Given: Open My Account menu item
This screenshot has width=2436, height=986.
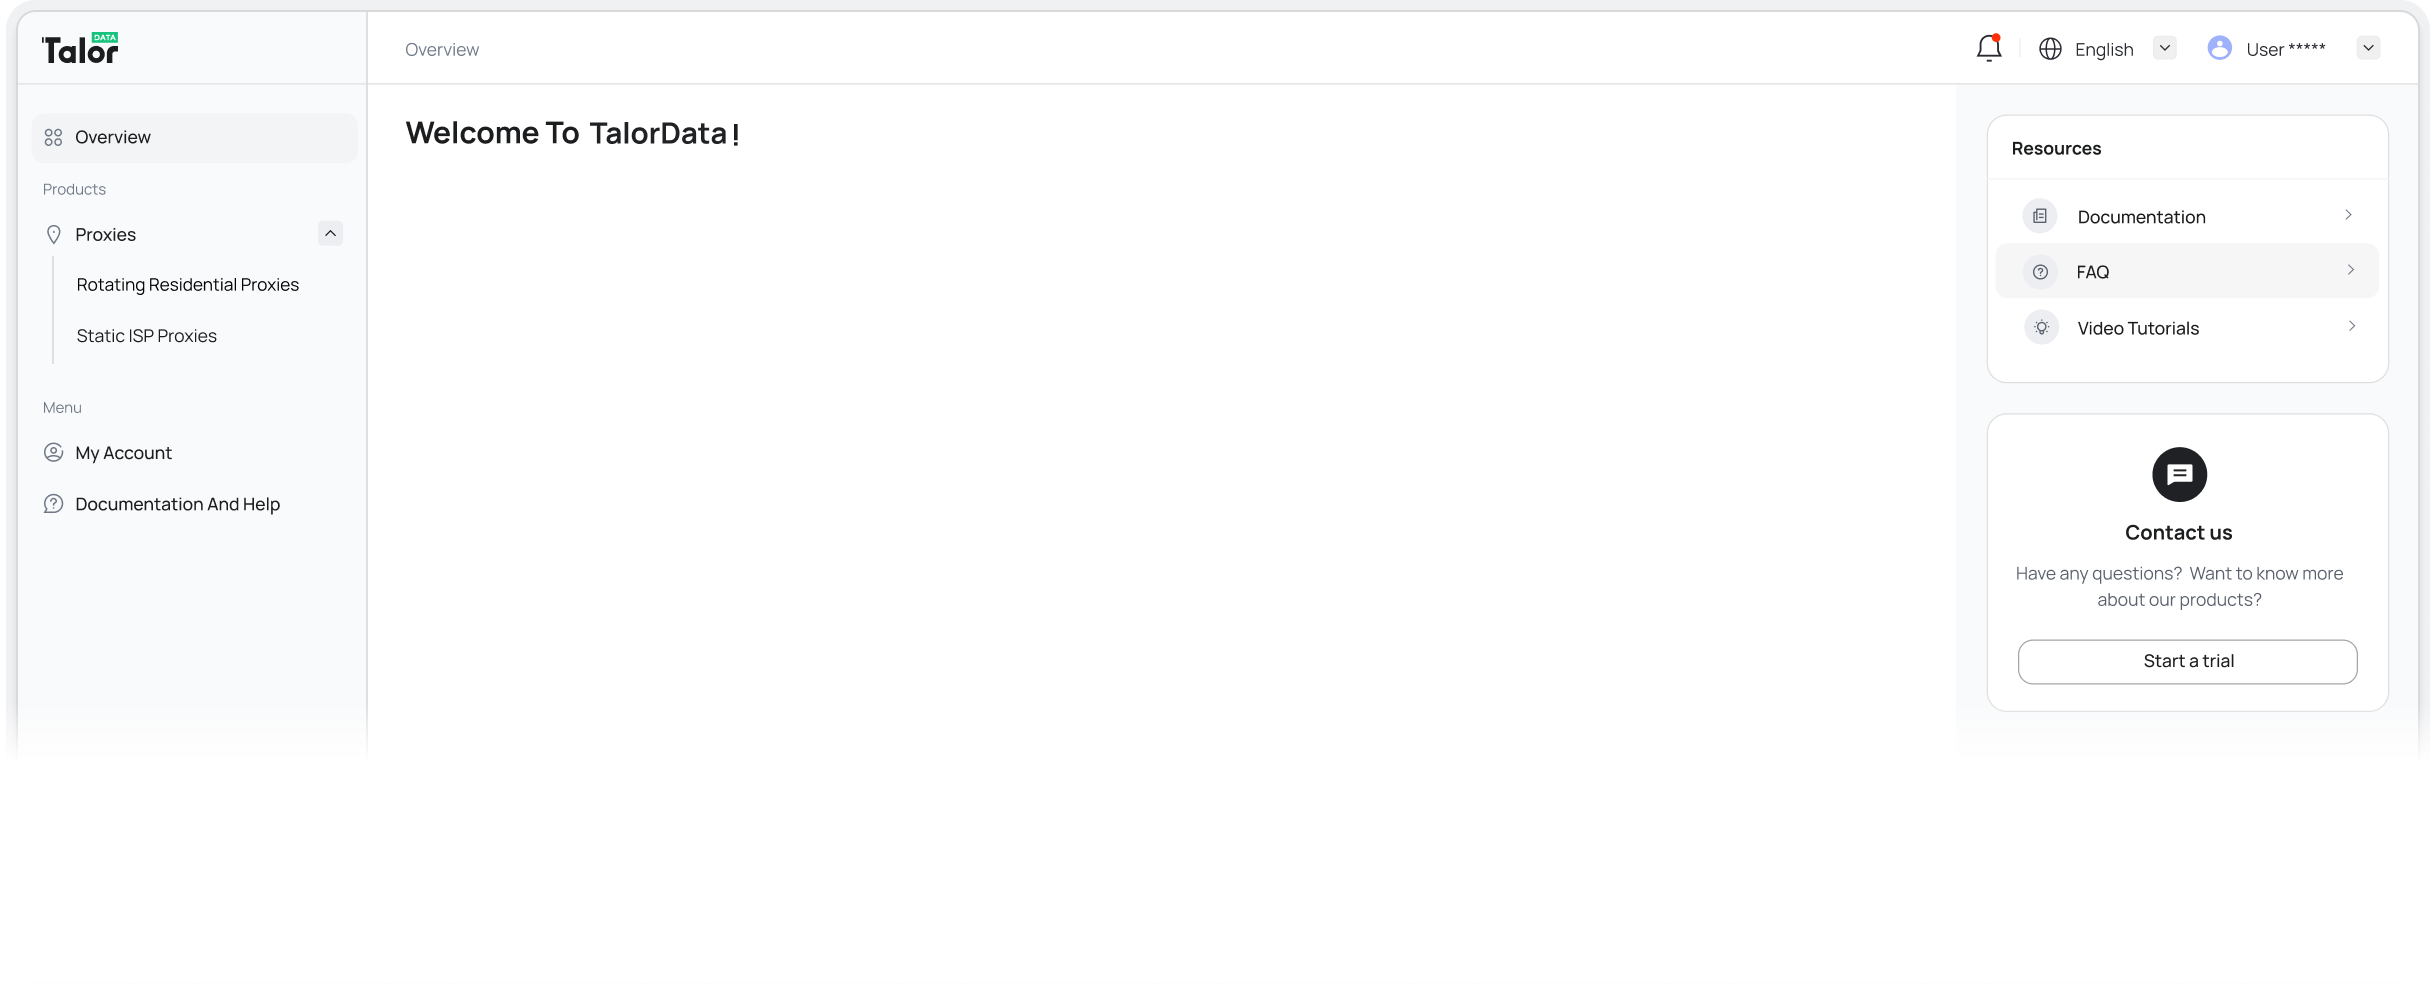Looking at the screenshot, I should (x=123, y=453).
